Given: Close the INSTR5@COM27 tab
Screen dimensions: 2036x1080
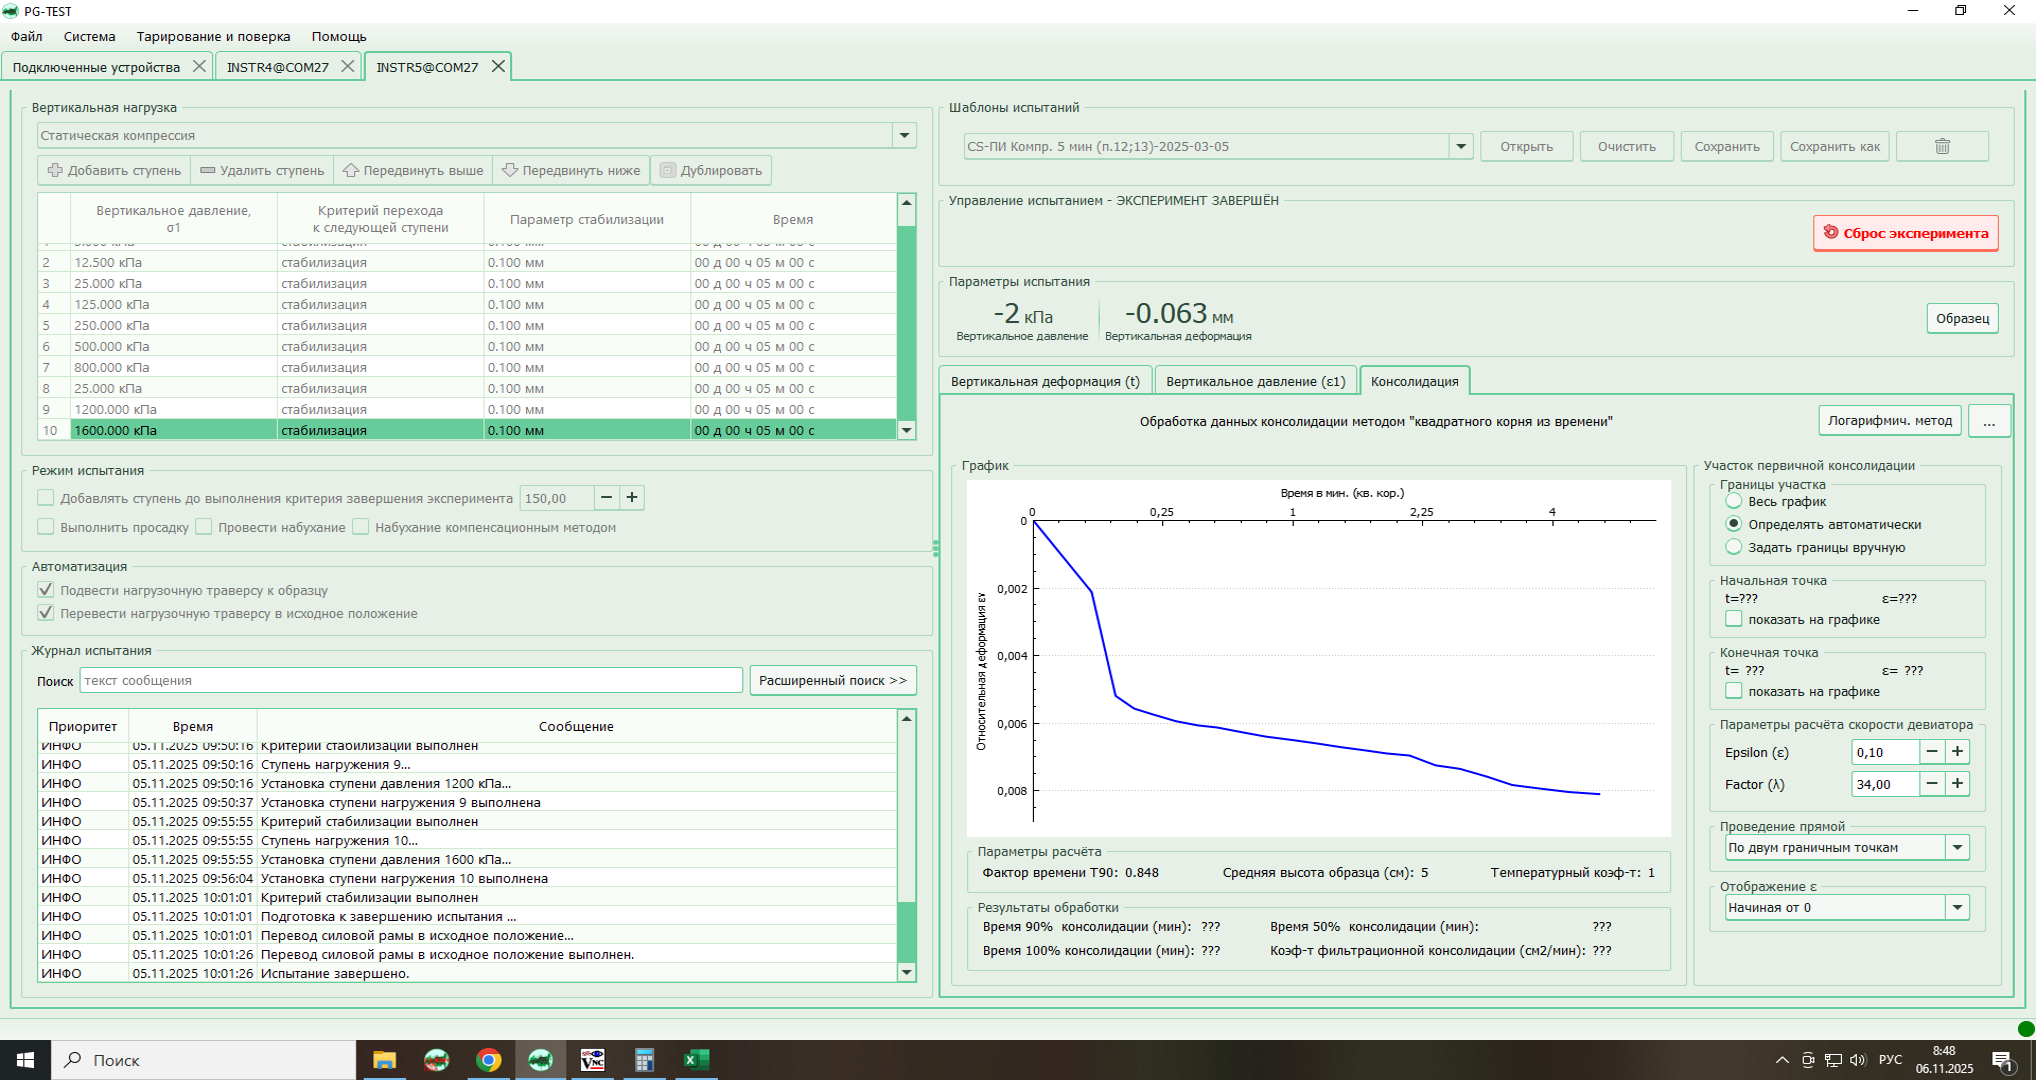Looking at the screenshot, I should [x=498, y=66].
